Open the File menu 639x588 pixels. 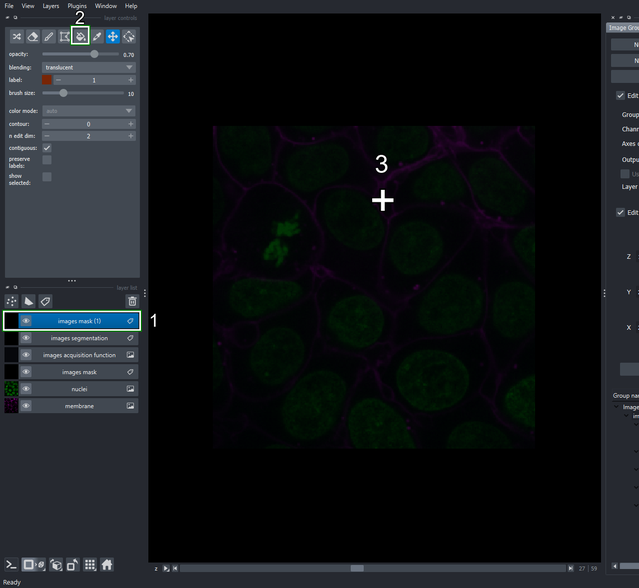click(x=9, y=6)
